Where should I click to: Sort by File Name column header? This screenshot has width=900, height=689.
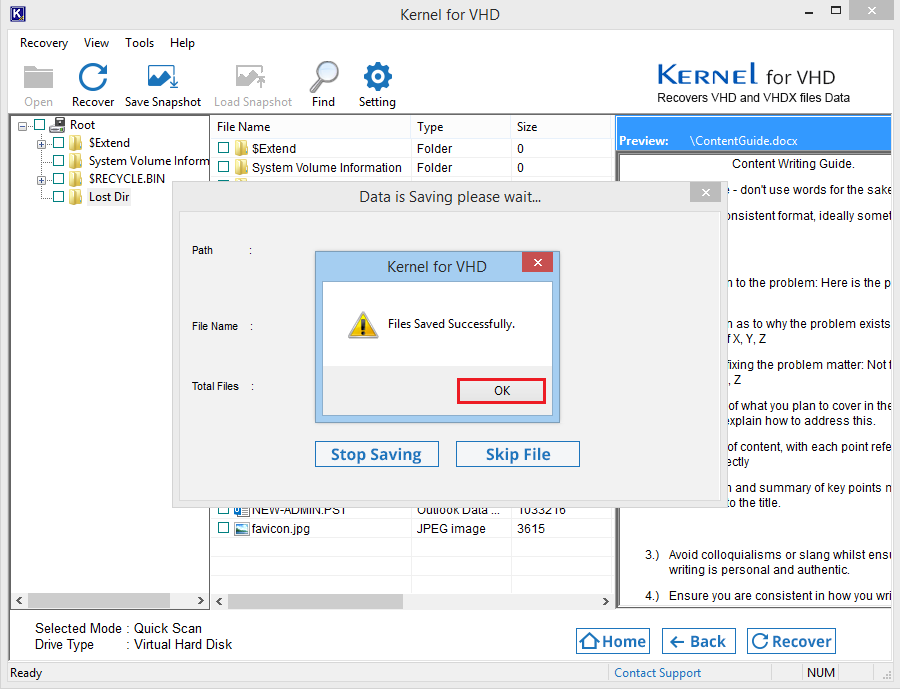click(x=311, y=127)
